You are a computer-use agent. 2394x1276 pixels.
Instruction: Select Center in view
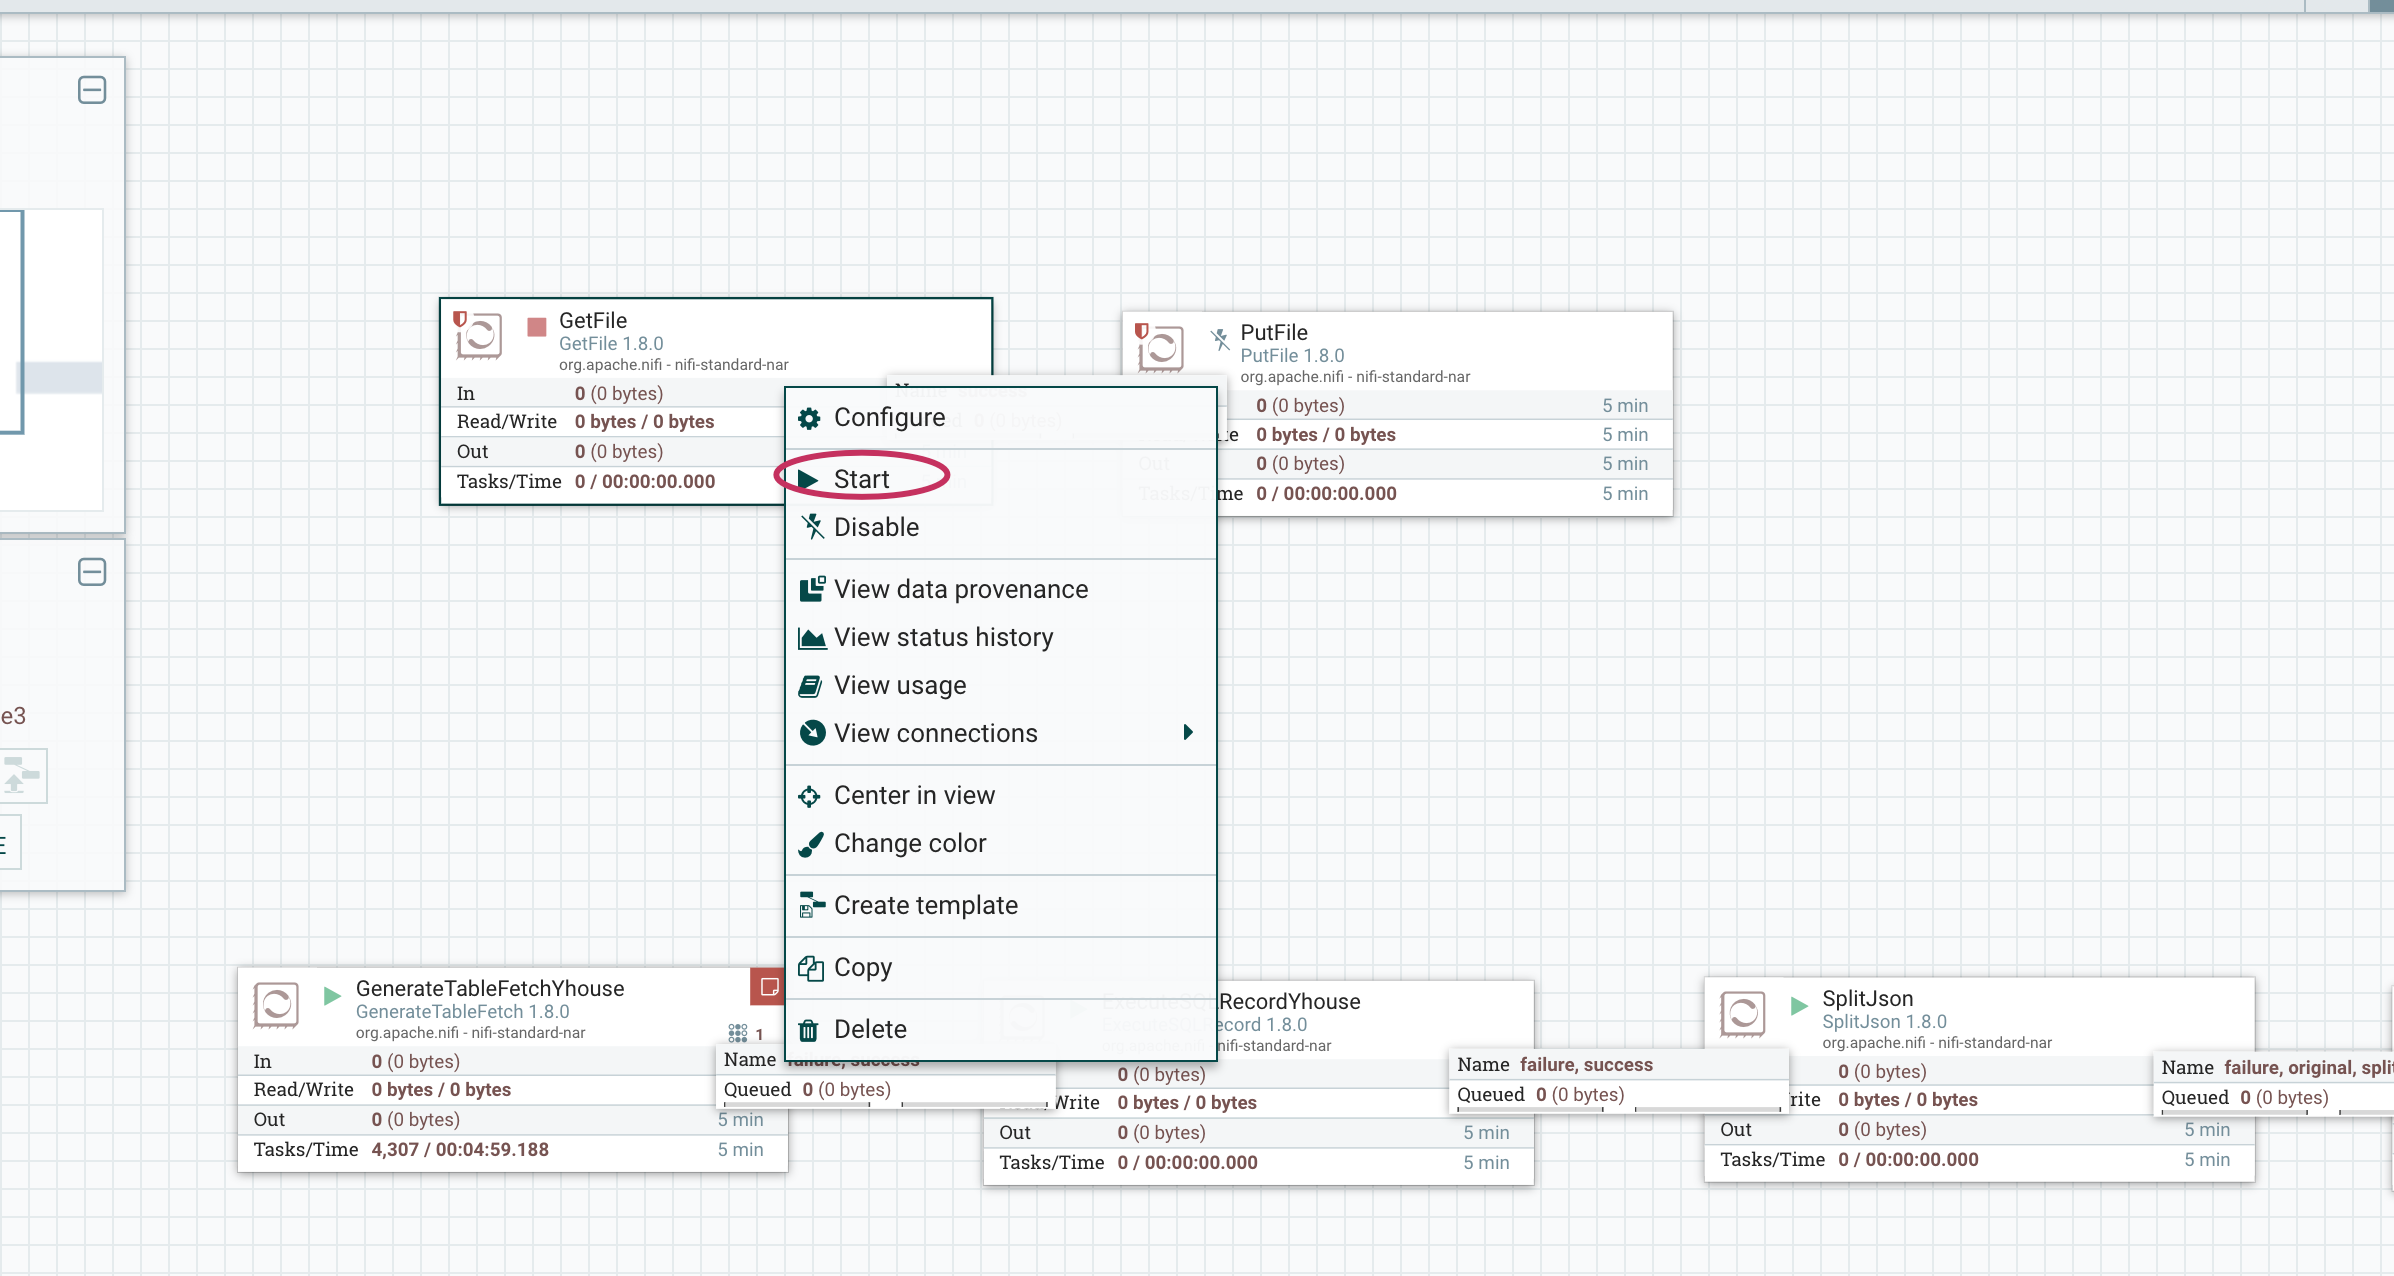click(1000, 795)
